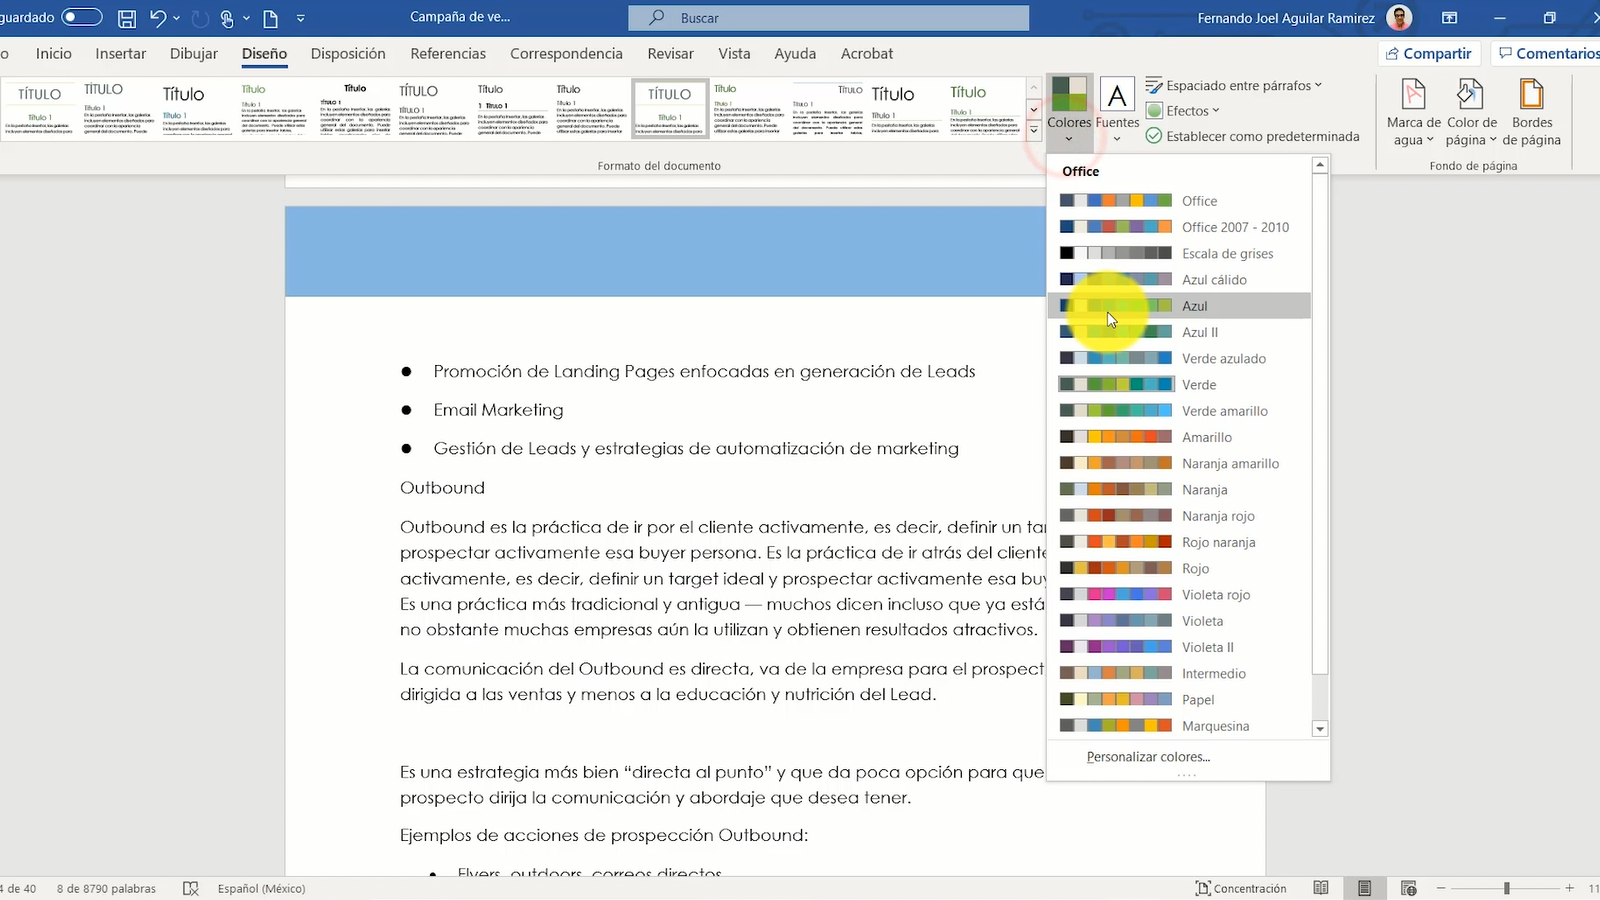
Task: Open the Dibujar tab
Action: click(x=194, y=54)
